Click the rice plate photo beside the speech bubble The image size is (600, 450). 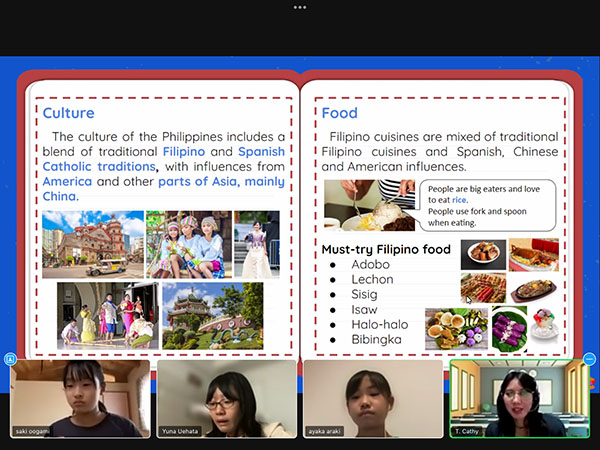click(x=368, y=205)
